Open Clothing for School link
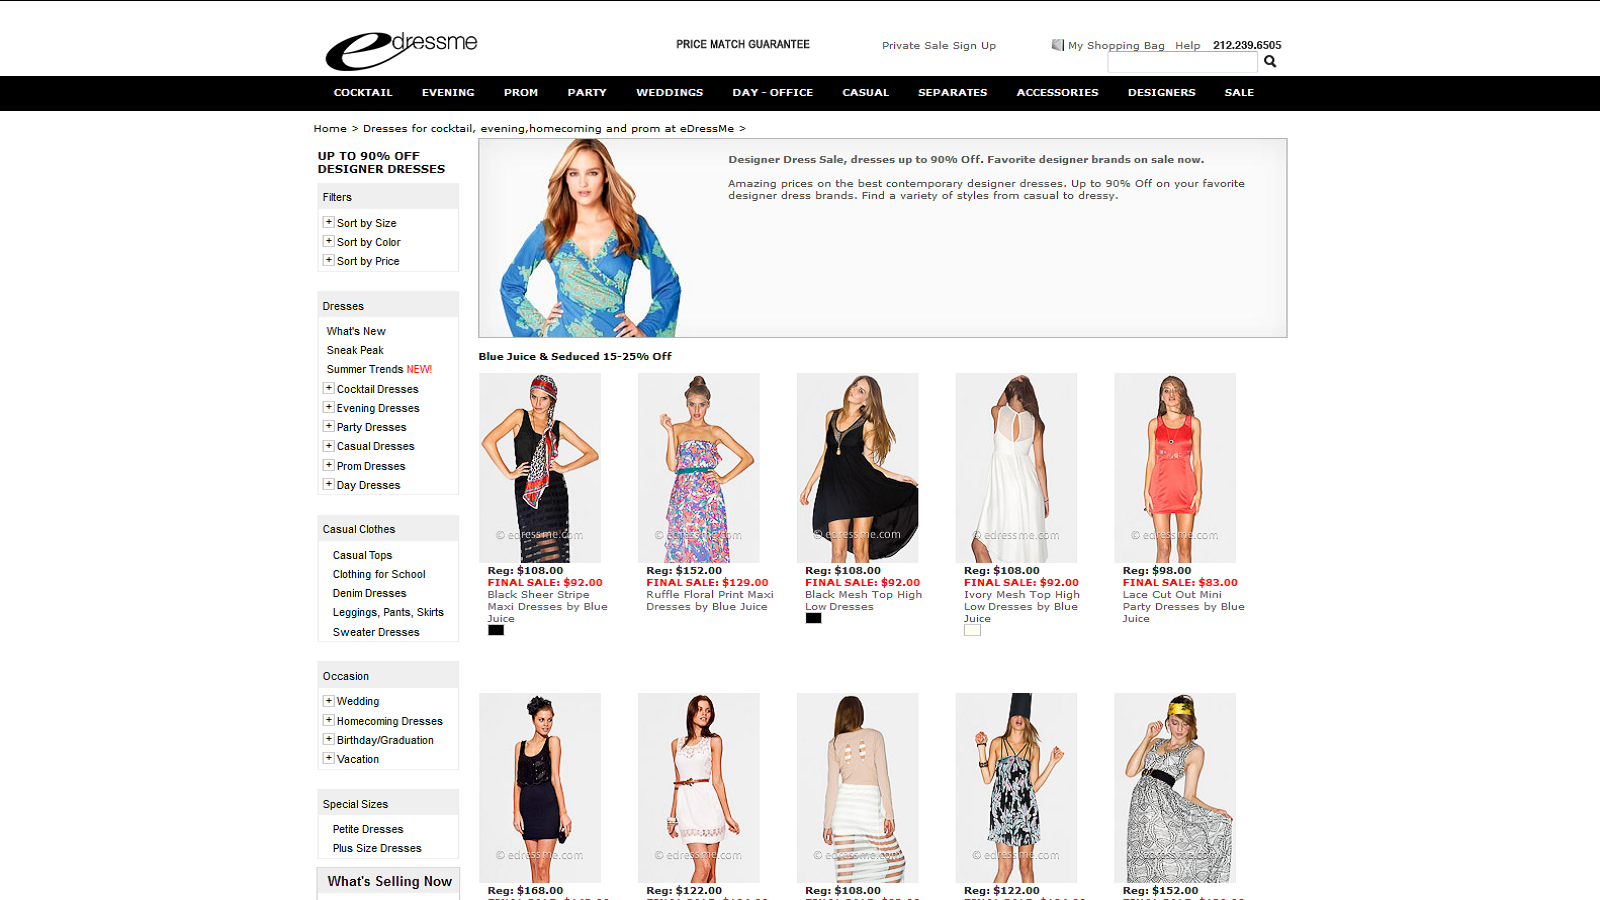 (x=379, y=574)
